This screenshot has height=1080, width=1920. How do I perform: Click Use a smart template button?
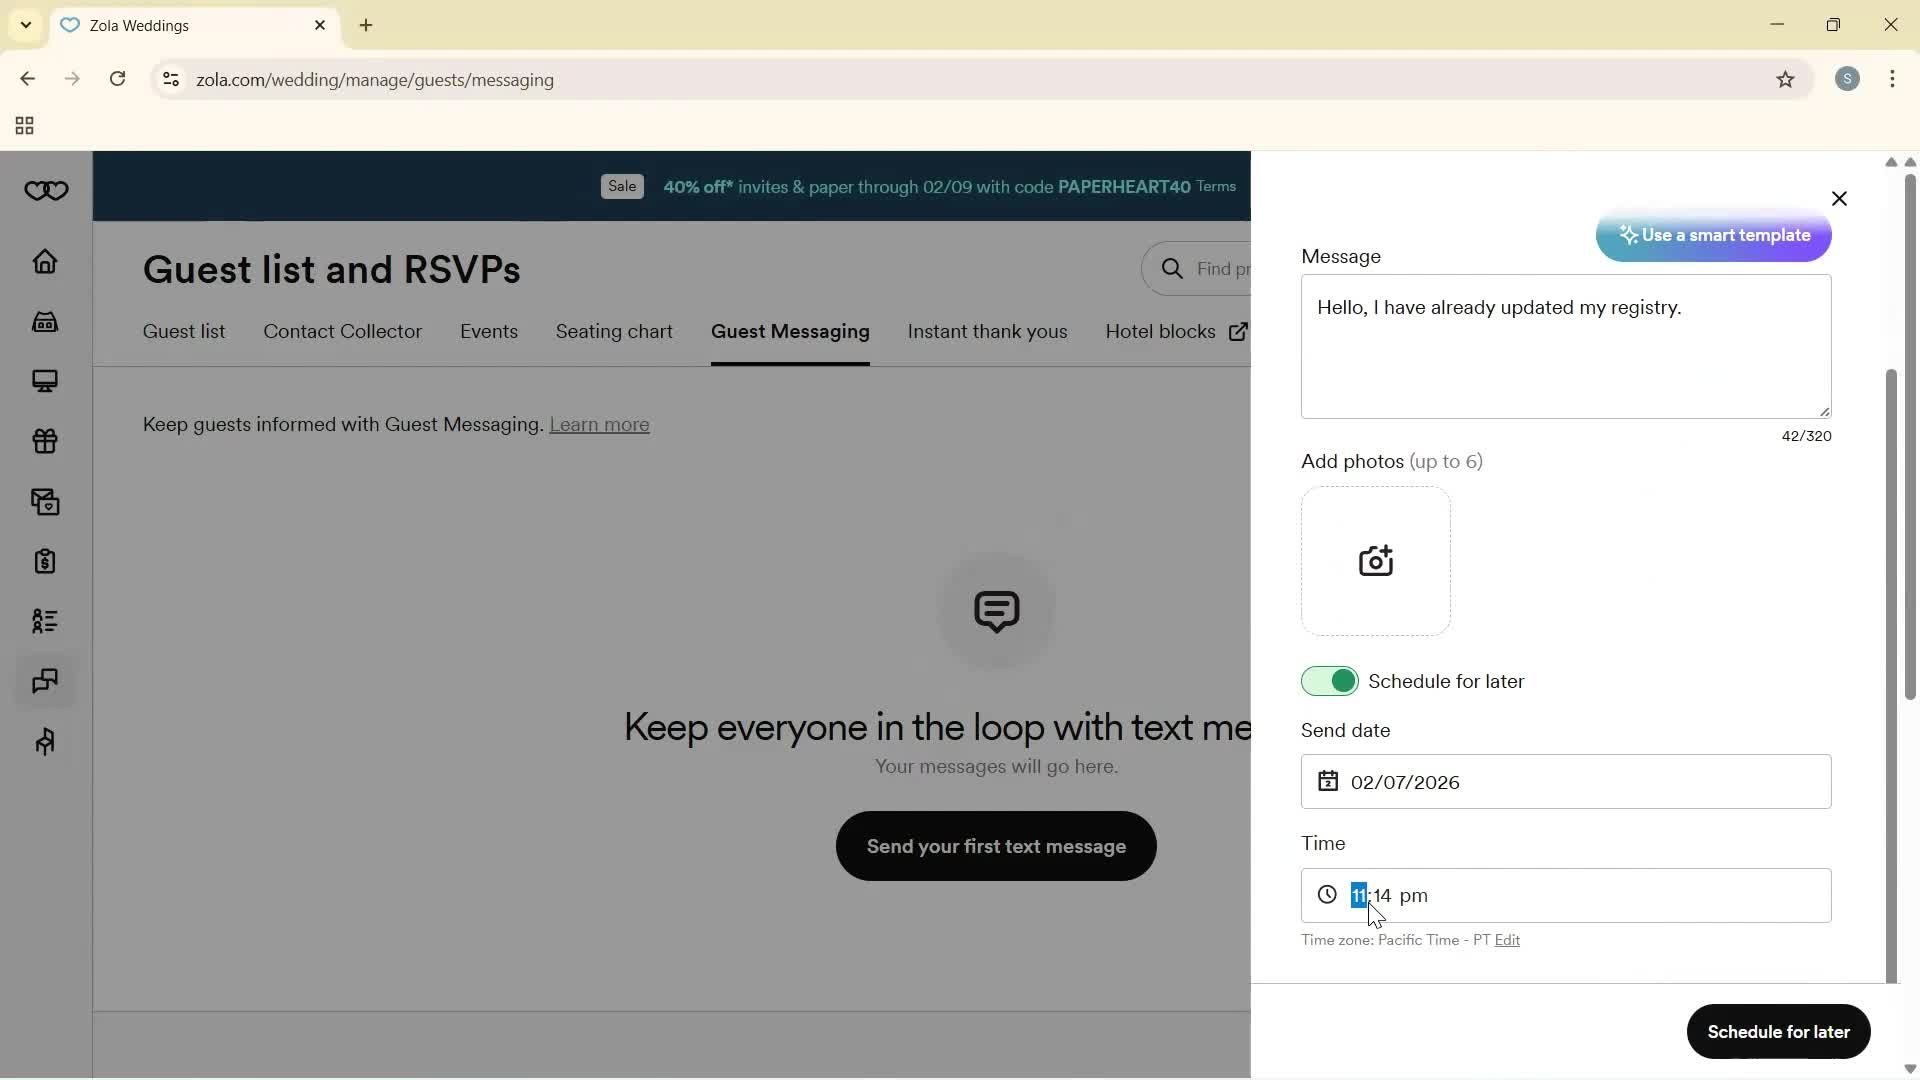[1713, 236]
